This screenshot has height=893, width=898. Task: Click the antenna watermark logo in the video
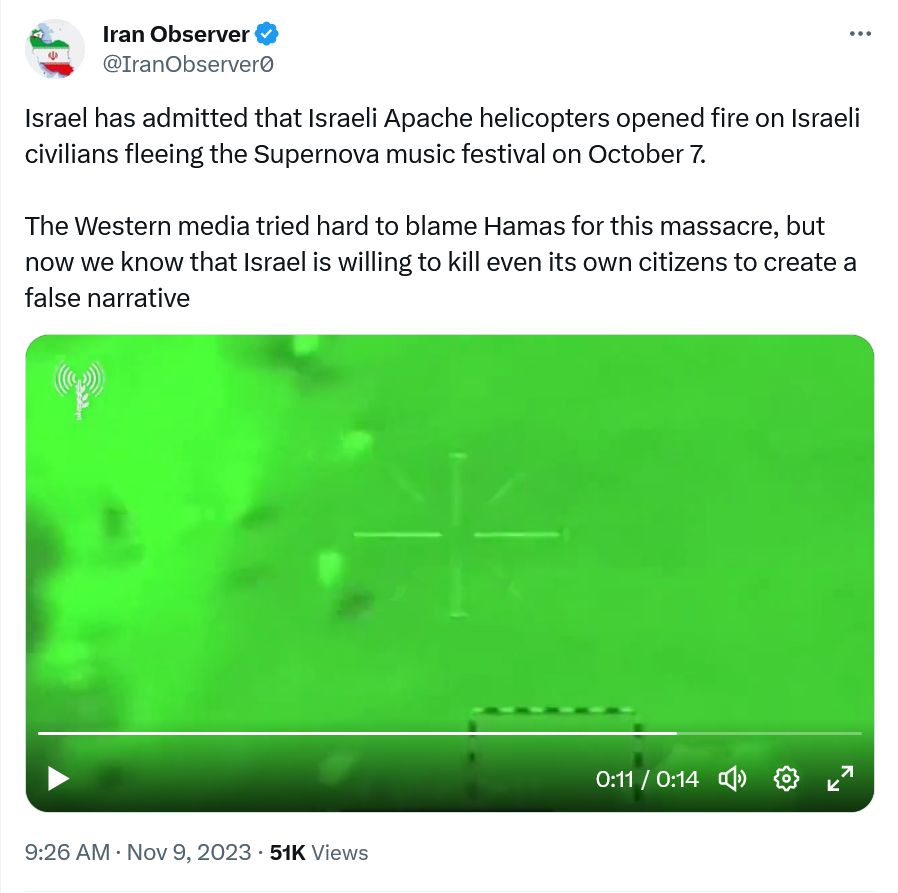tap(80, 390)
